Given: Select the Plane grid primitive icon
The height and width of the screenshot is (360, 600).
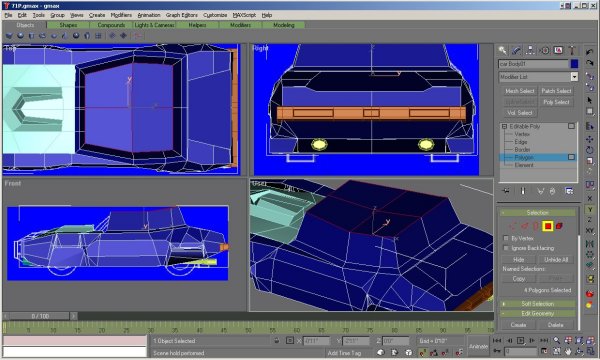Looking at the screenshot, I should click(x=98, y=36).
